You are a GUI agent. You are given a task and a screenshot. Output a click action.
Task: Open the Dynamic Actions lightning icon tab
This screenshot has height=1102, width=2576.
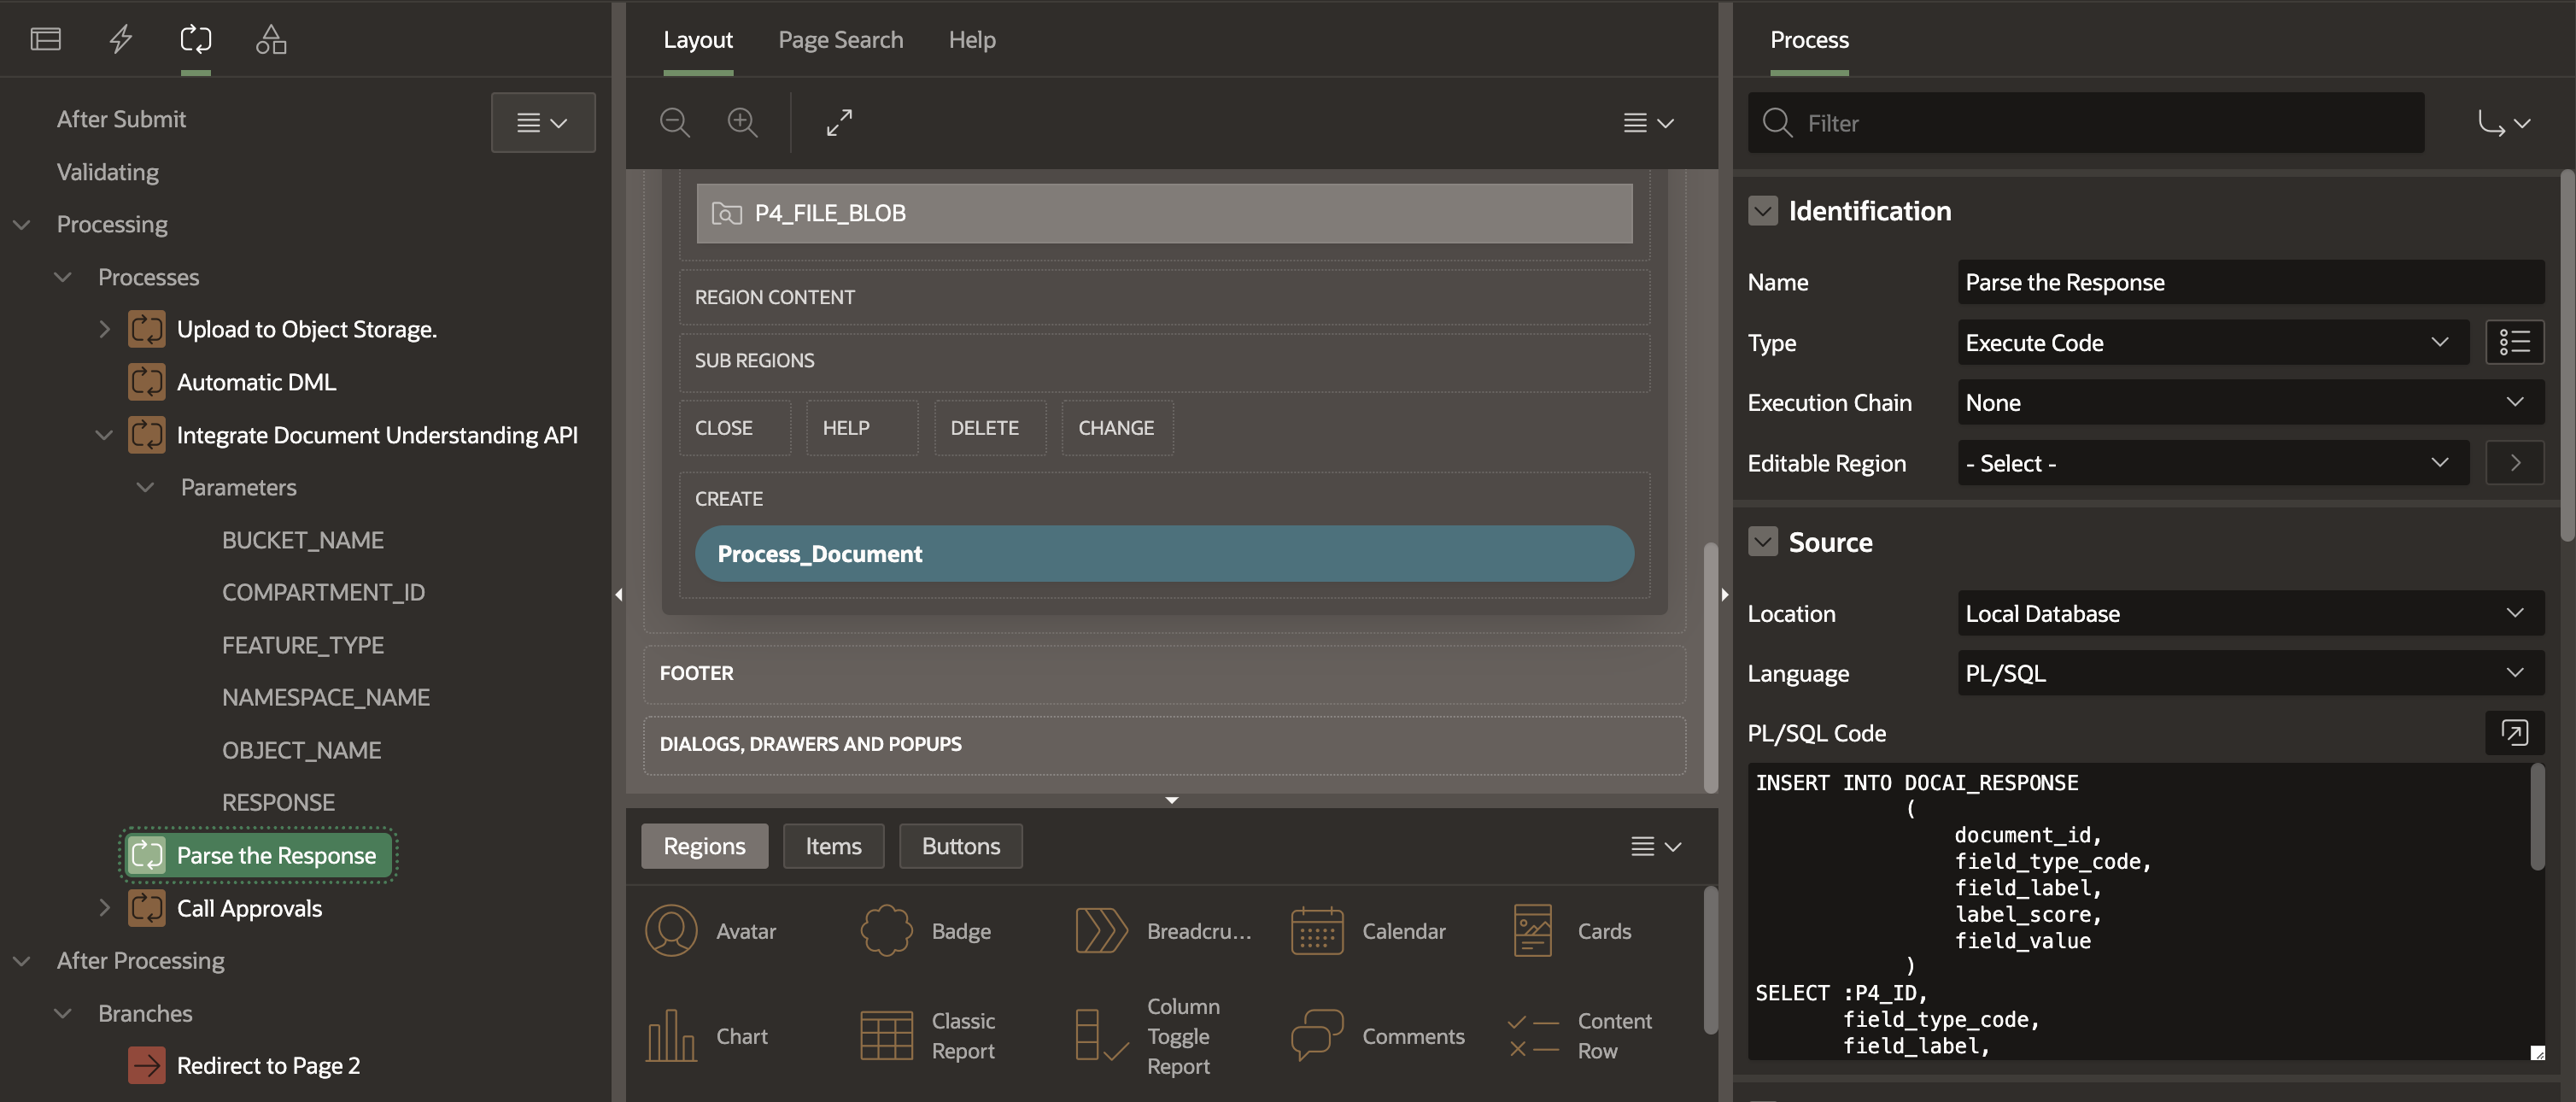[x=121, y=39]
